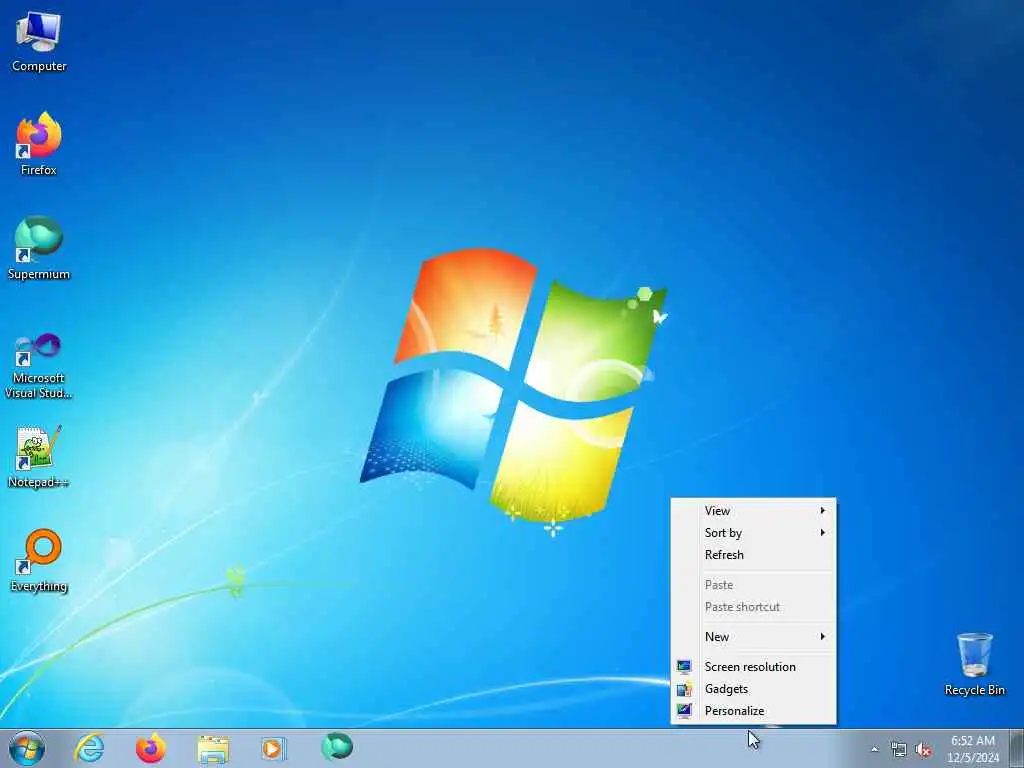Screen dimensions: 1024x768
Task: Click the Show desktop button at taskbar end
Action: pyautogui.click(x=1017, y=748)
